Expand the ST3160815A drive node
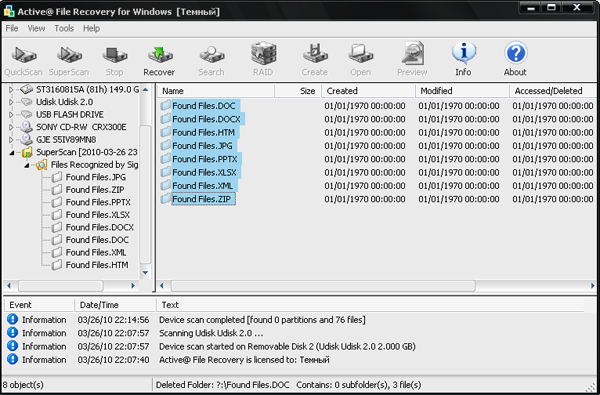 click(11, 90)
